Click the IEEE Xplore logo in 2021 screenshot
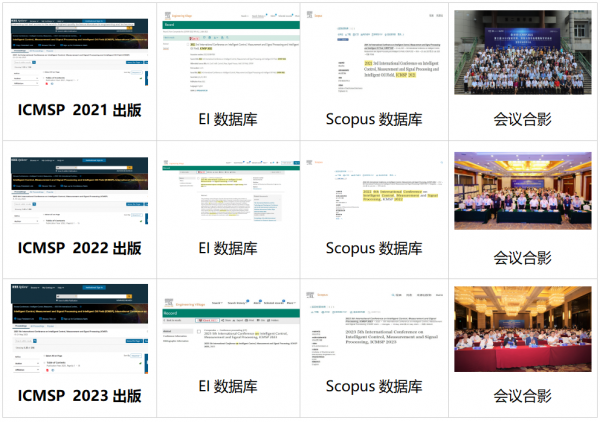The width and height of the screenshot is (600, 422). pyautogui.click(x=20, y=20)
